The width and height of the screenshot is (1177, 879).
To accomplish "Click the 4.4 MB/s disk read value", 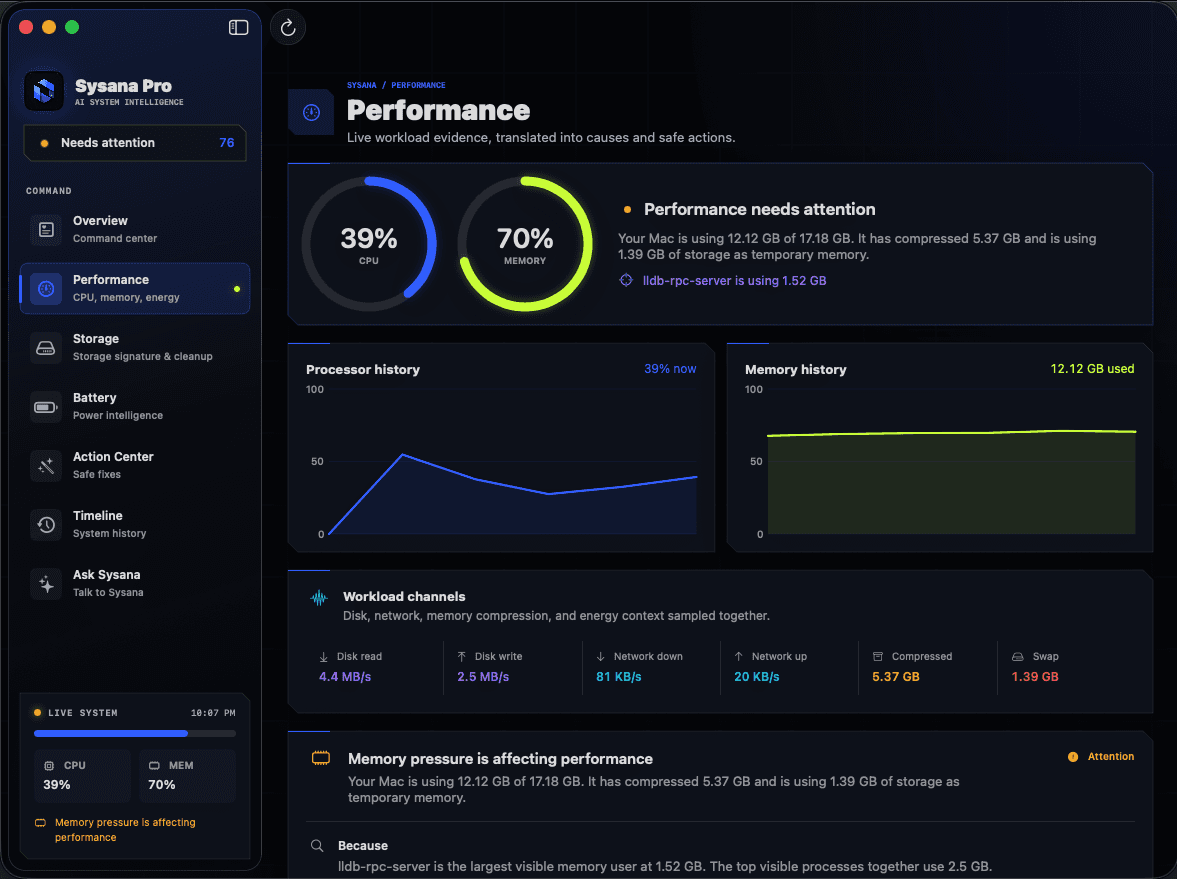I will [x=345, y=677].
